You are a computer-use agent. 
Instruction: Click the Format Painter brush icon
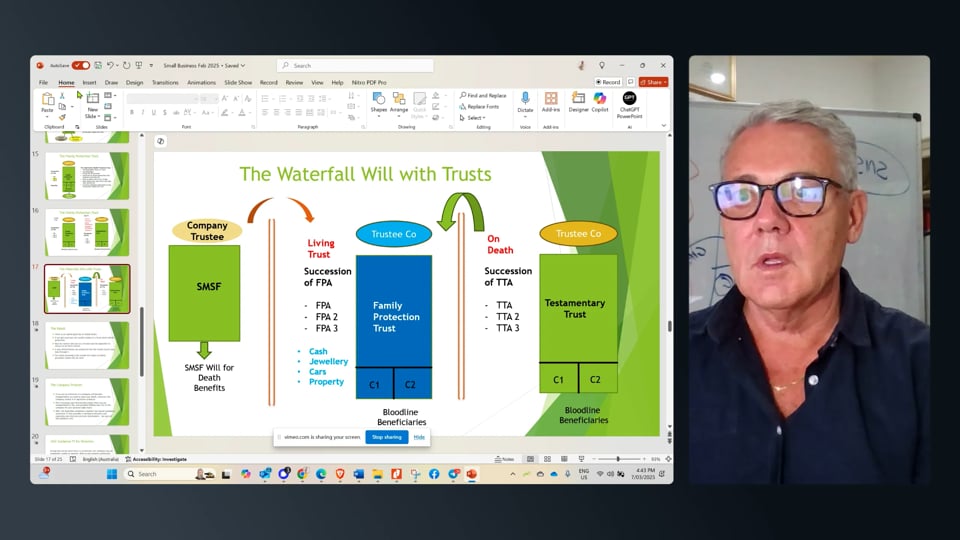pos(62,117)
